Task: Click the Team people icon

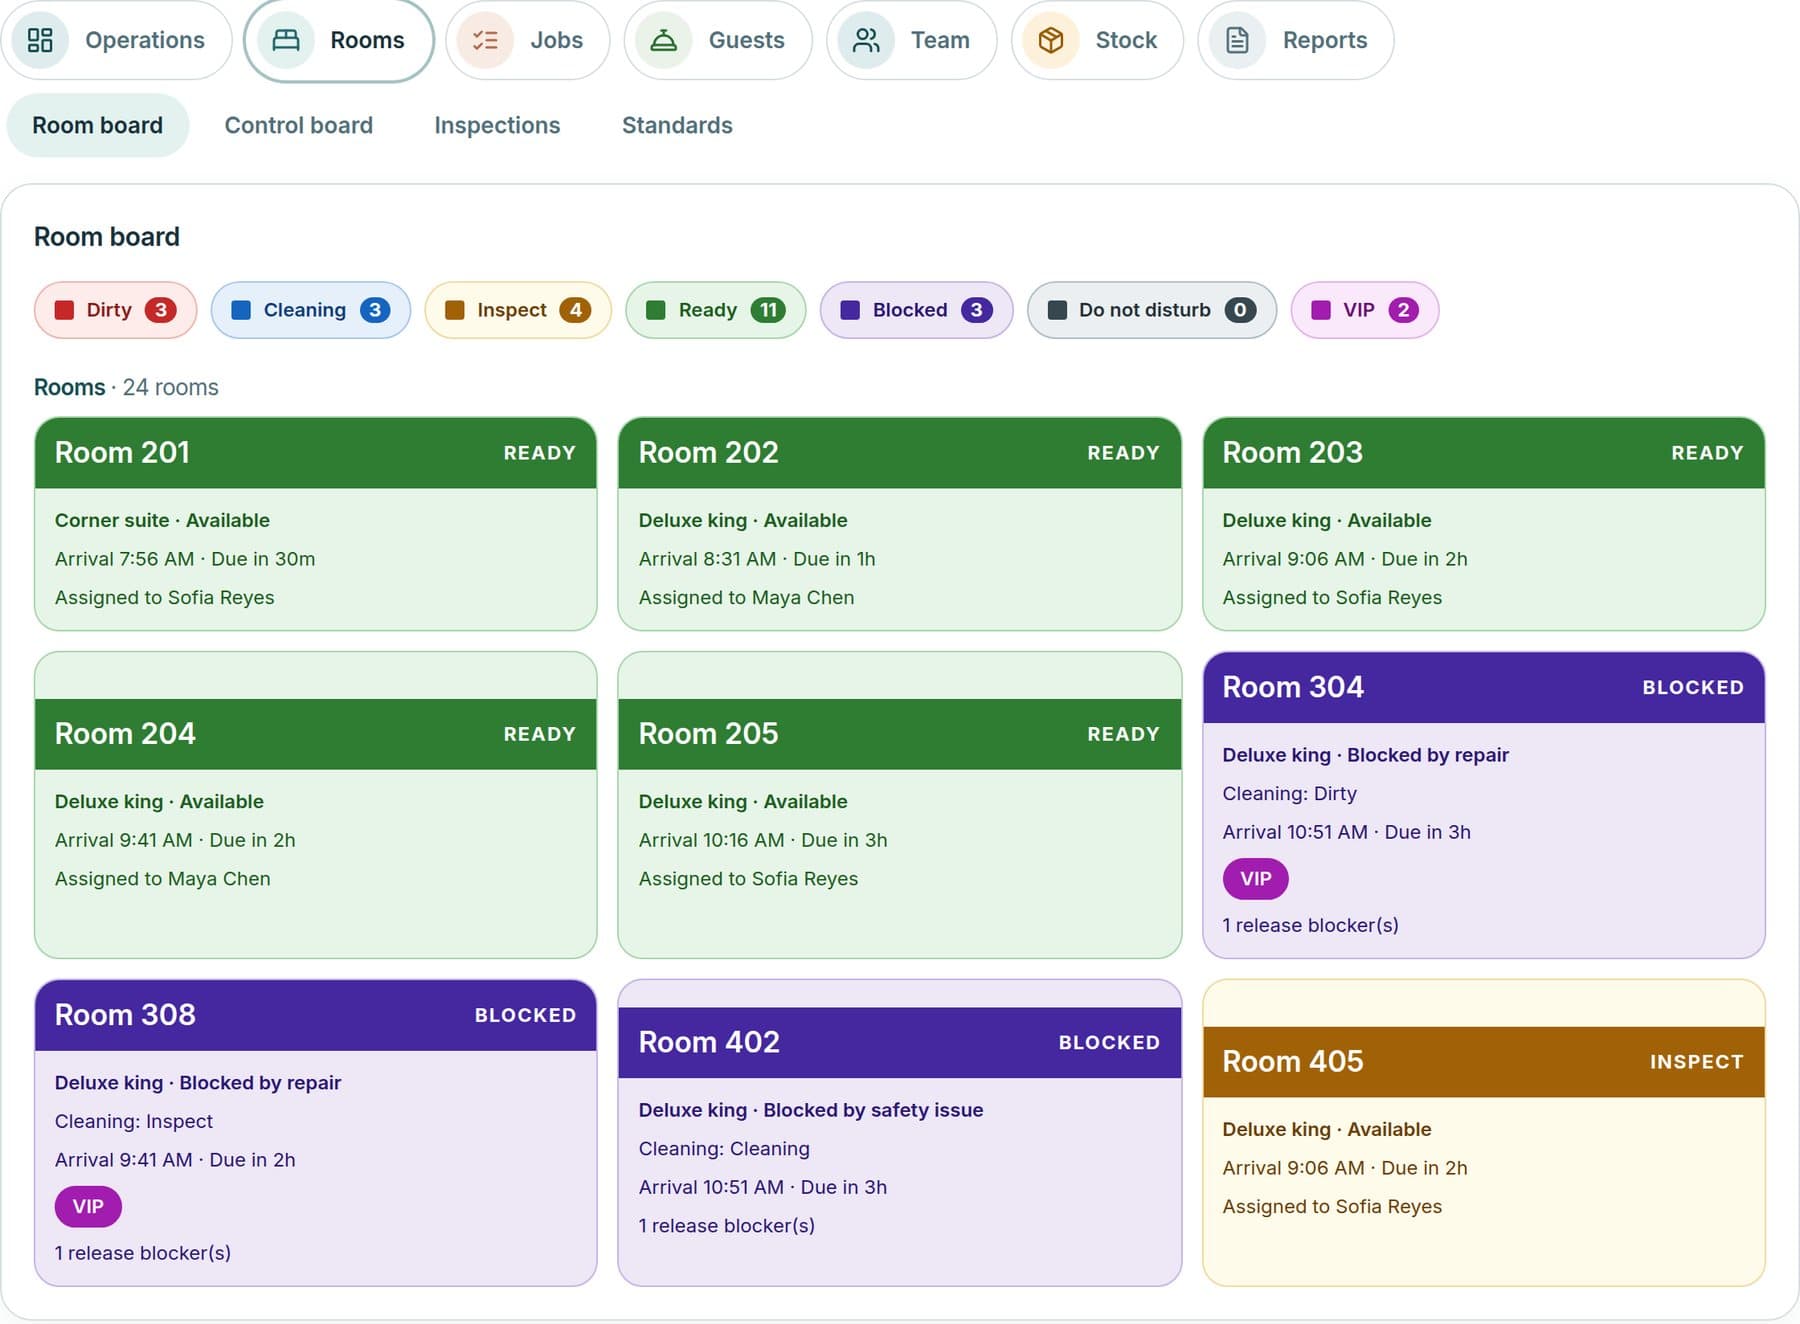Action: tap(866, 40)
